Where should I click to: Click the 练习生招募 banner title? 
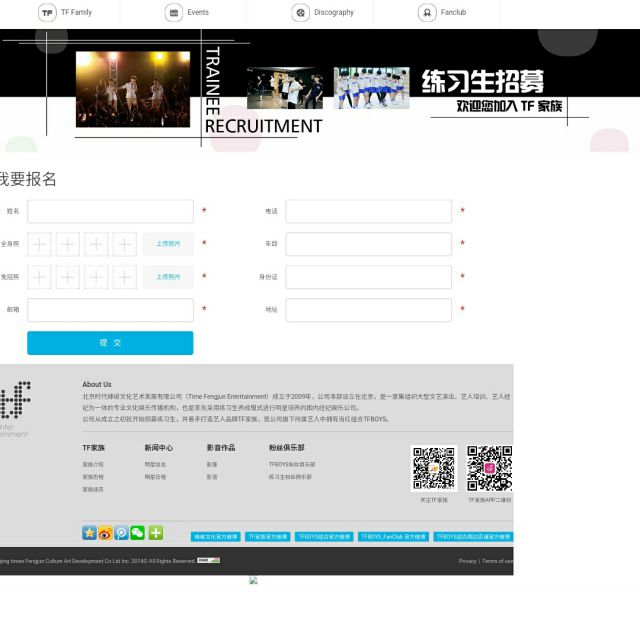click(x=483, y=82)
